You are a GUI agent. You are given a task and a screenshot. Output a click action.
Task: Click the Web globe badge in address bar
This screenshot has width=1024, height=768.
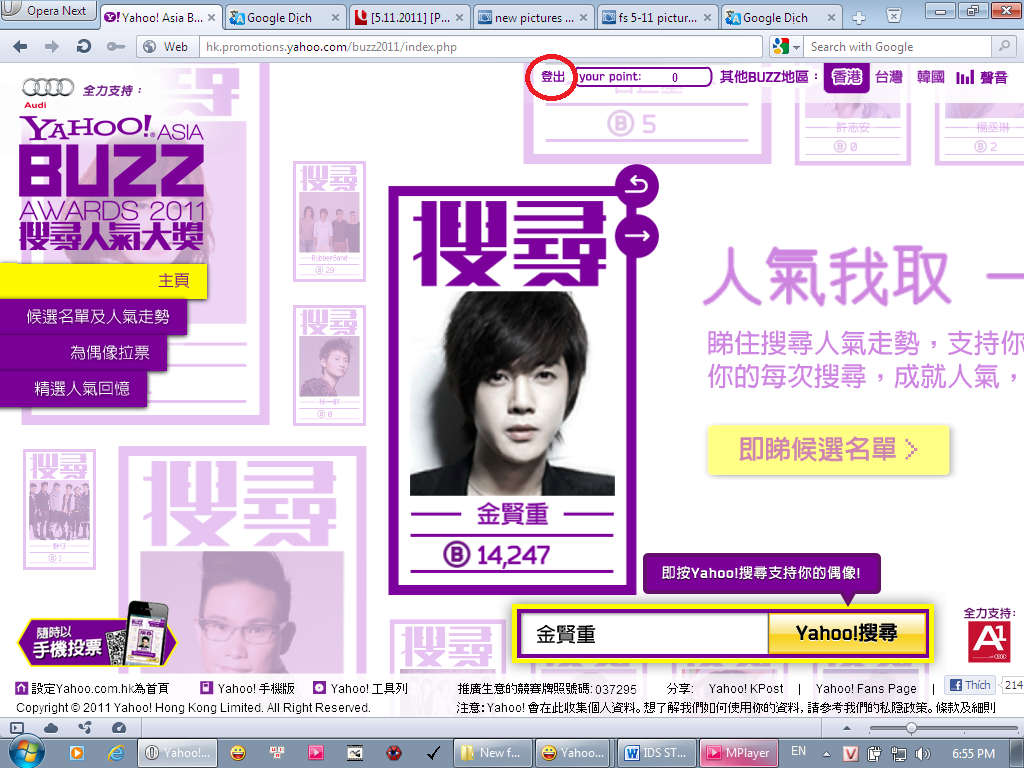[167, 47]
